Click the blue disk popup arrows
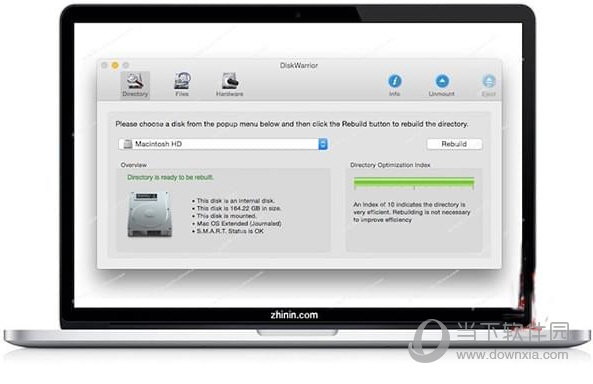Screen dimensions: 593x384 (323, 144)
